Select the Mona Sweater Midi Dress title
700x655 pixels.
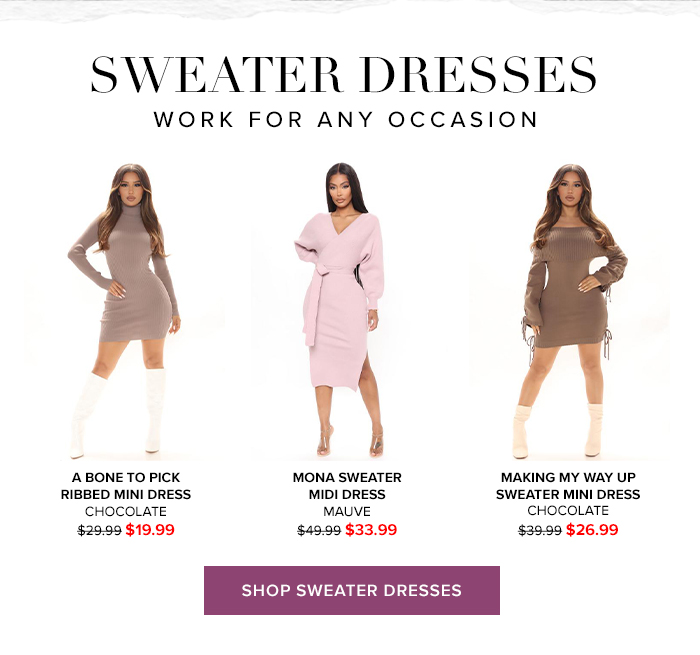[x=347, y=486]
